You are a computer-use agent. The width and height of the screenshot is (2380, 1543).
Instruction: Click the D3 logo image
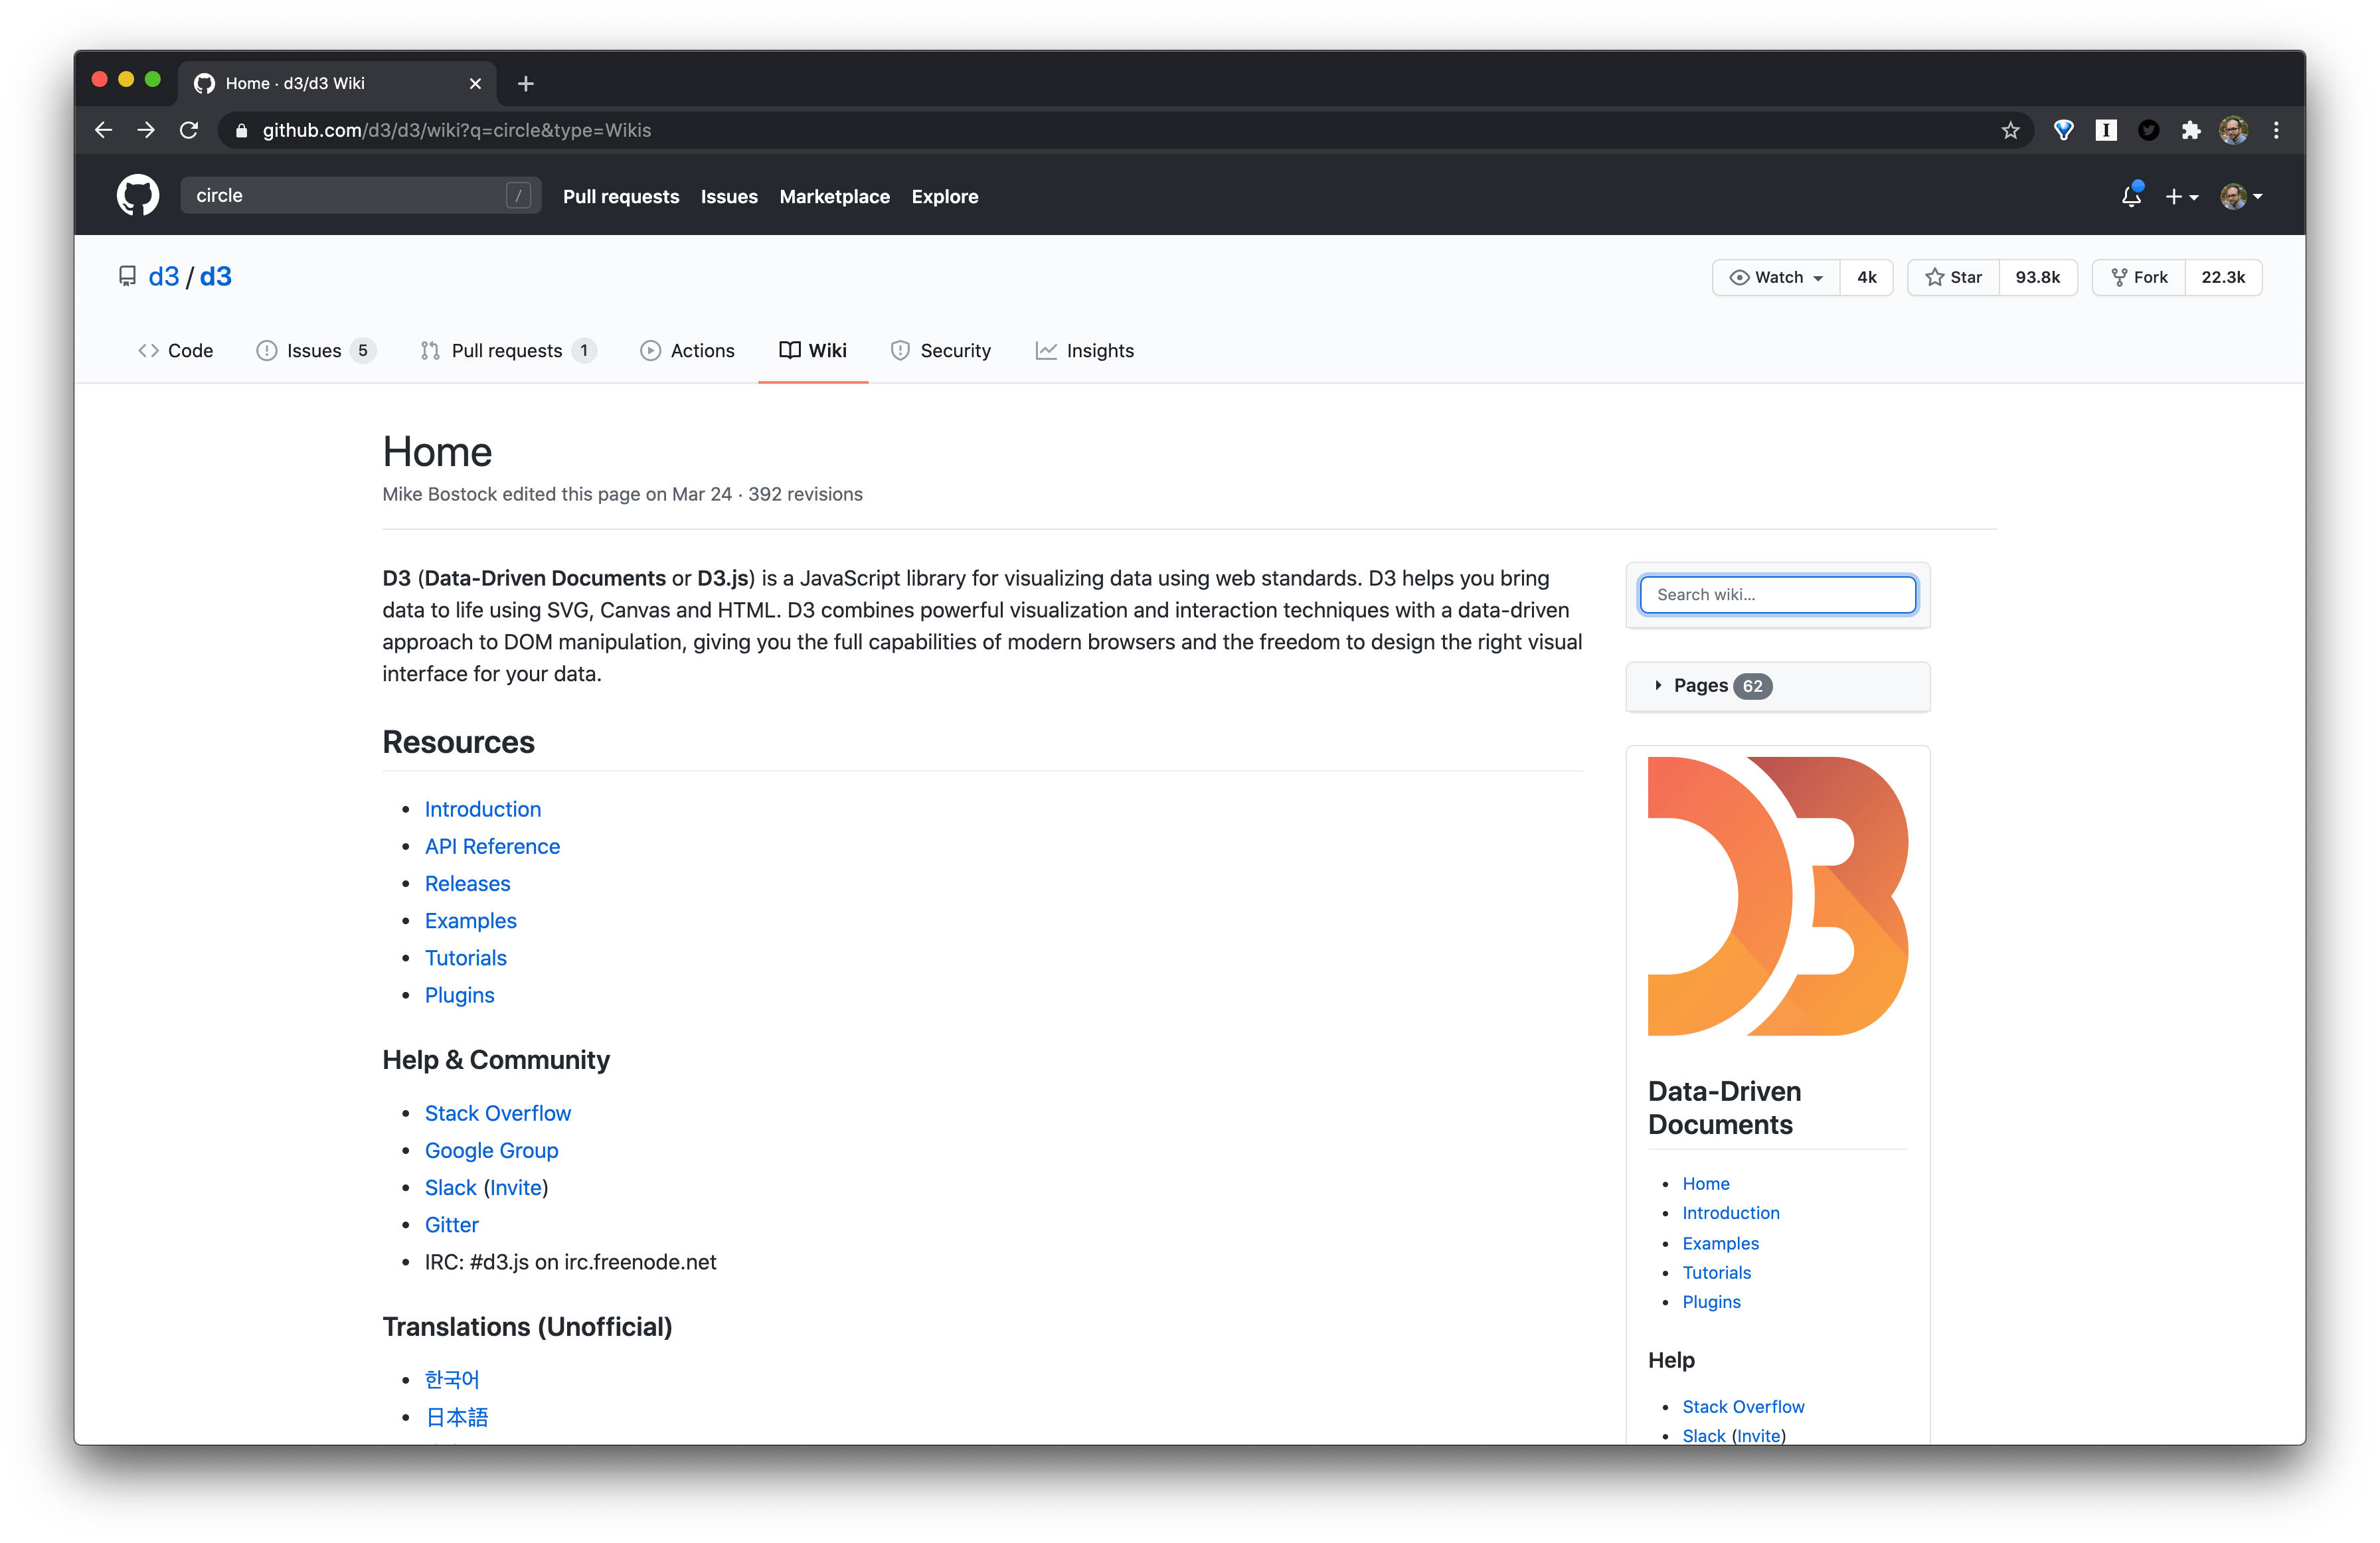(x=1777, y=896)
